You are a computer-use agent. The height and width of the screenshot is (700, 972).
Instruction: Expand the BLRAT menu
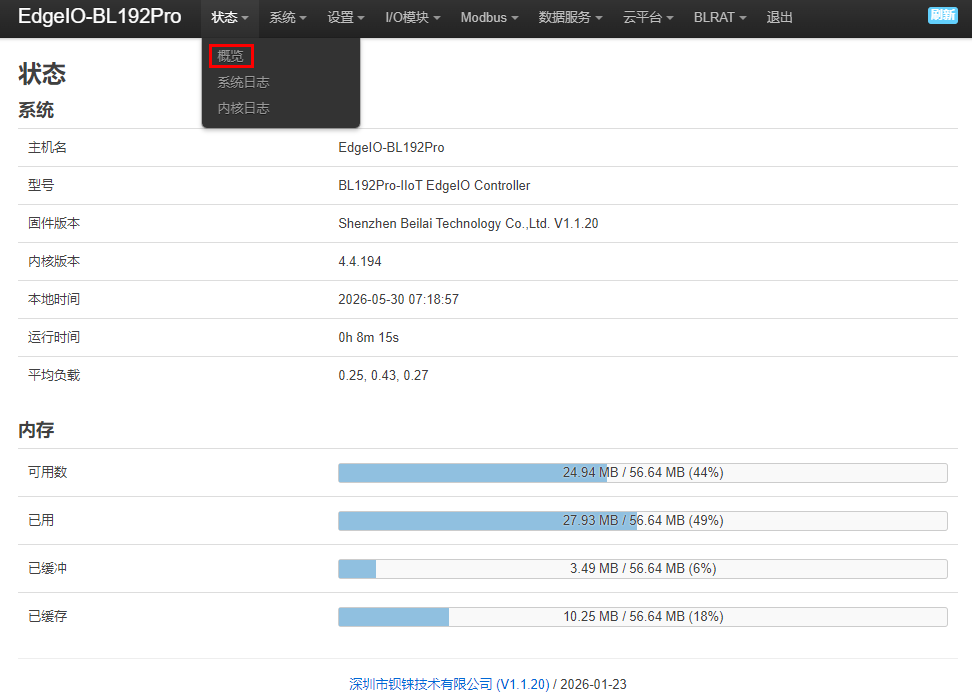(720, 17)
